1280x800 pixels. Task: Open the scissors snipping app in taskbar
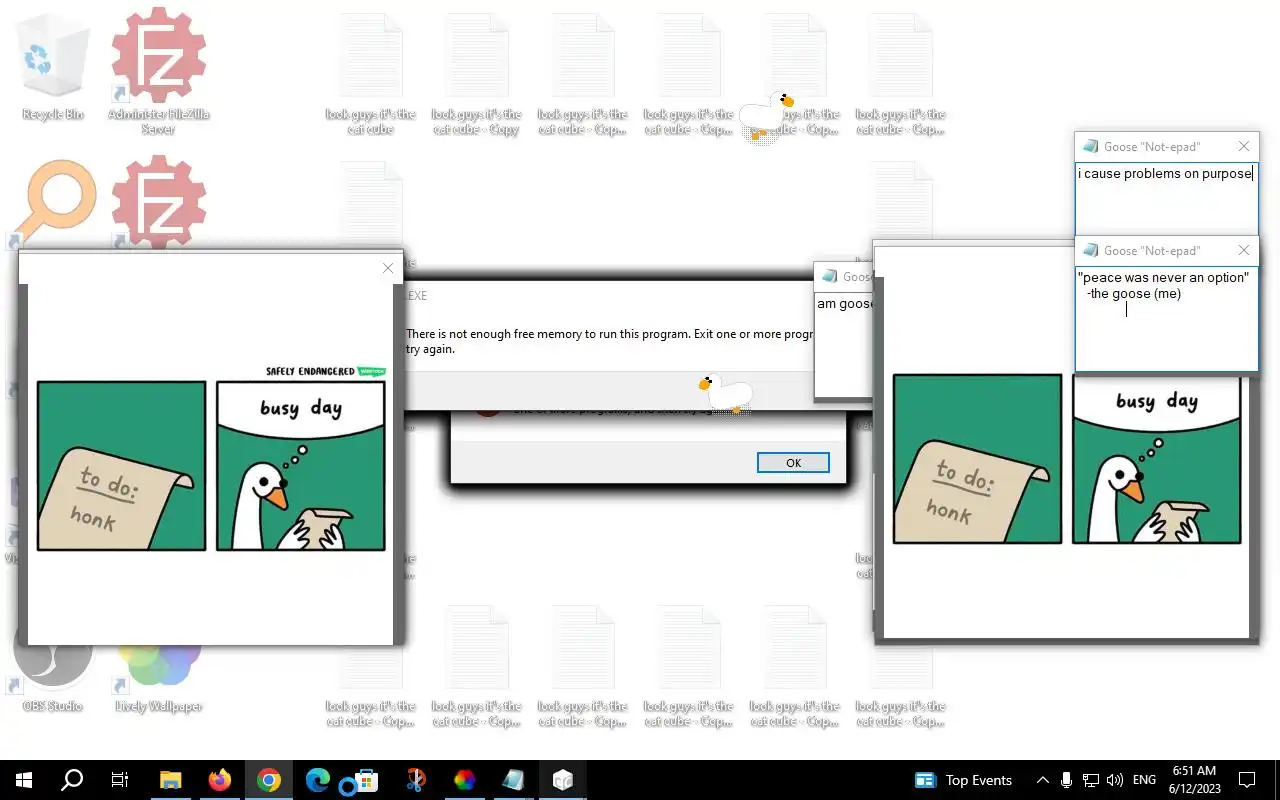pos(415,780)
